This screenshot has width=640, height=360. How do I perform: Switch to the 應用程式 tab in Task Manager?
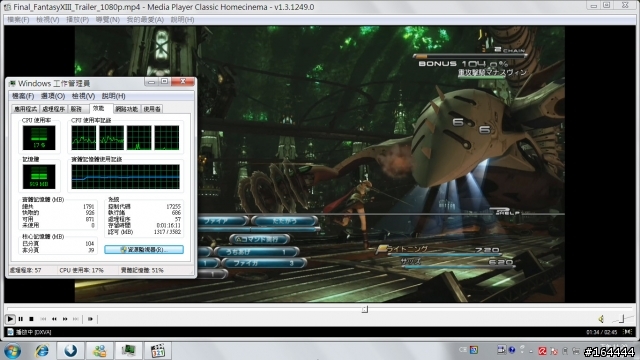click(25, 109)
